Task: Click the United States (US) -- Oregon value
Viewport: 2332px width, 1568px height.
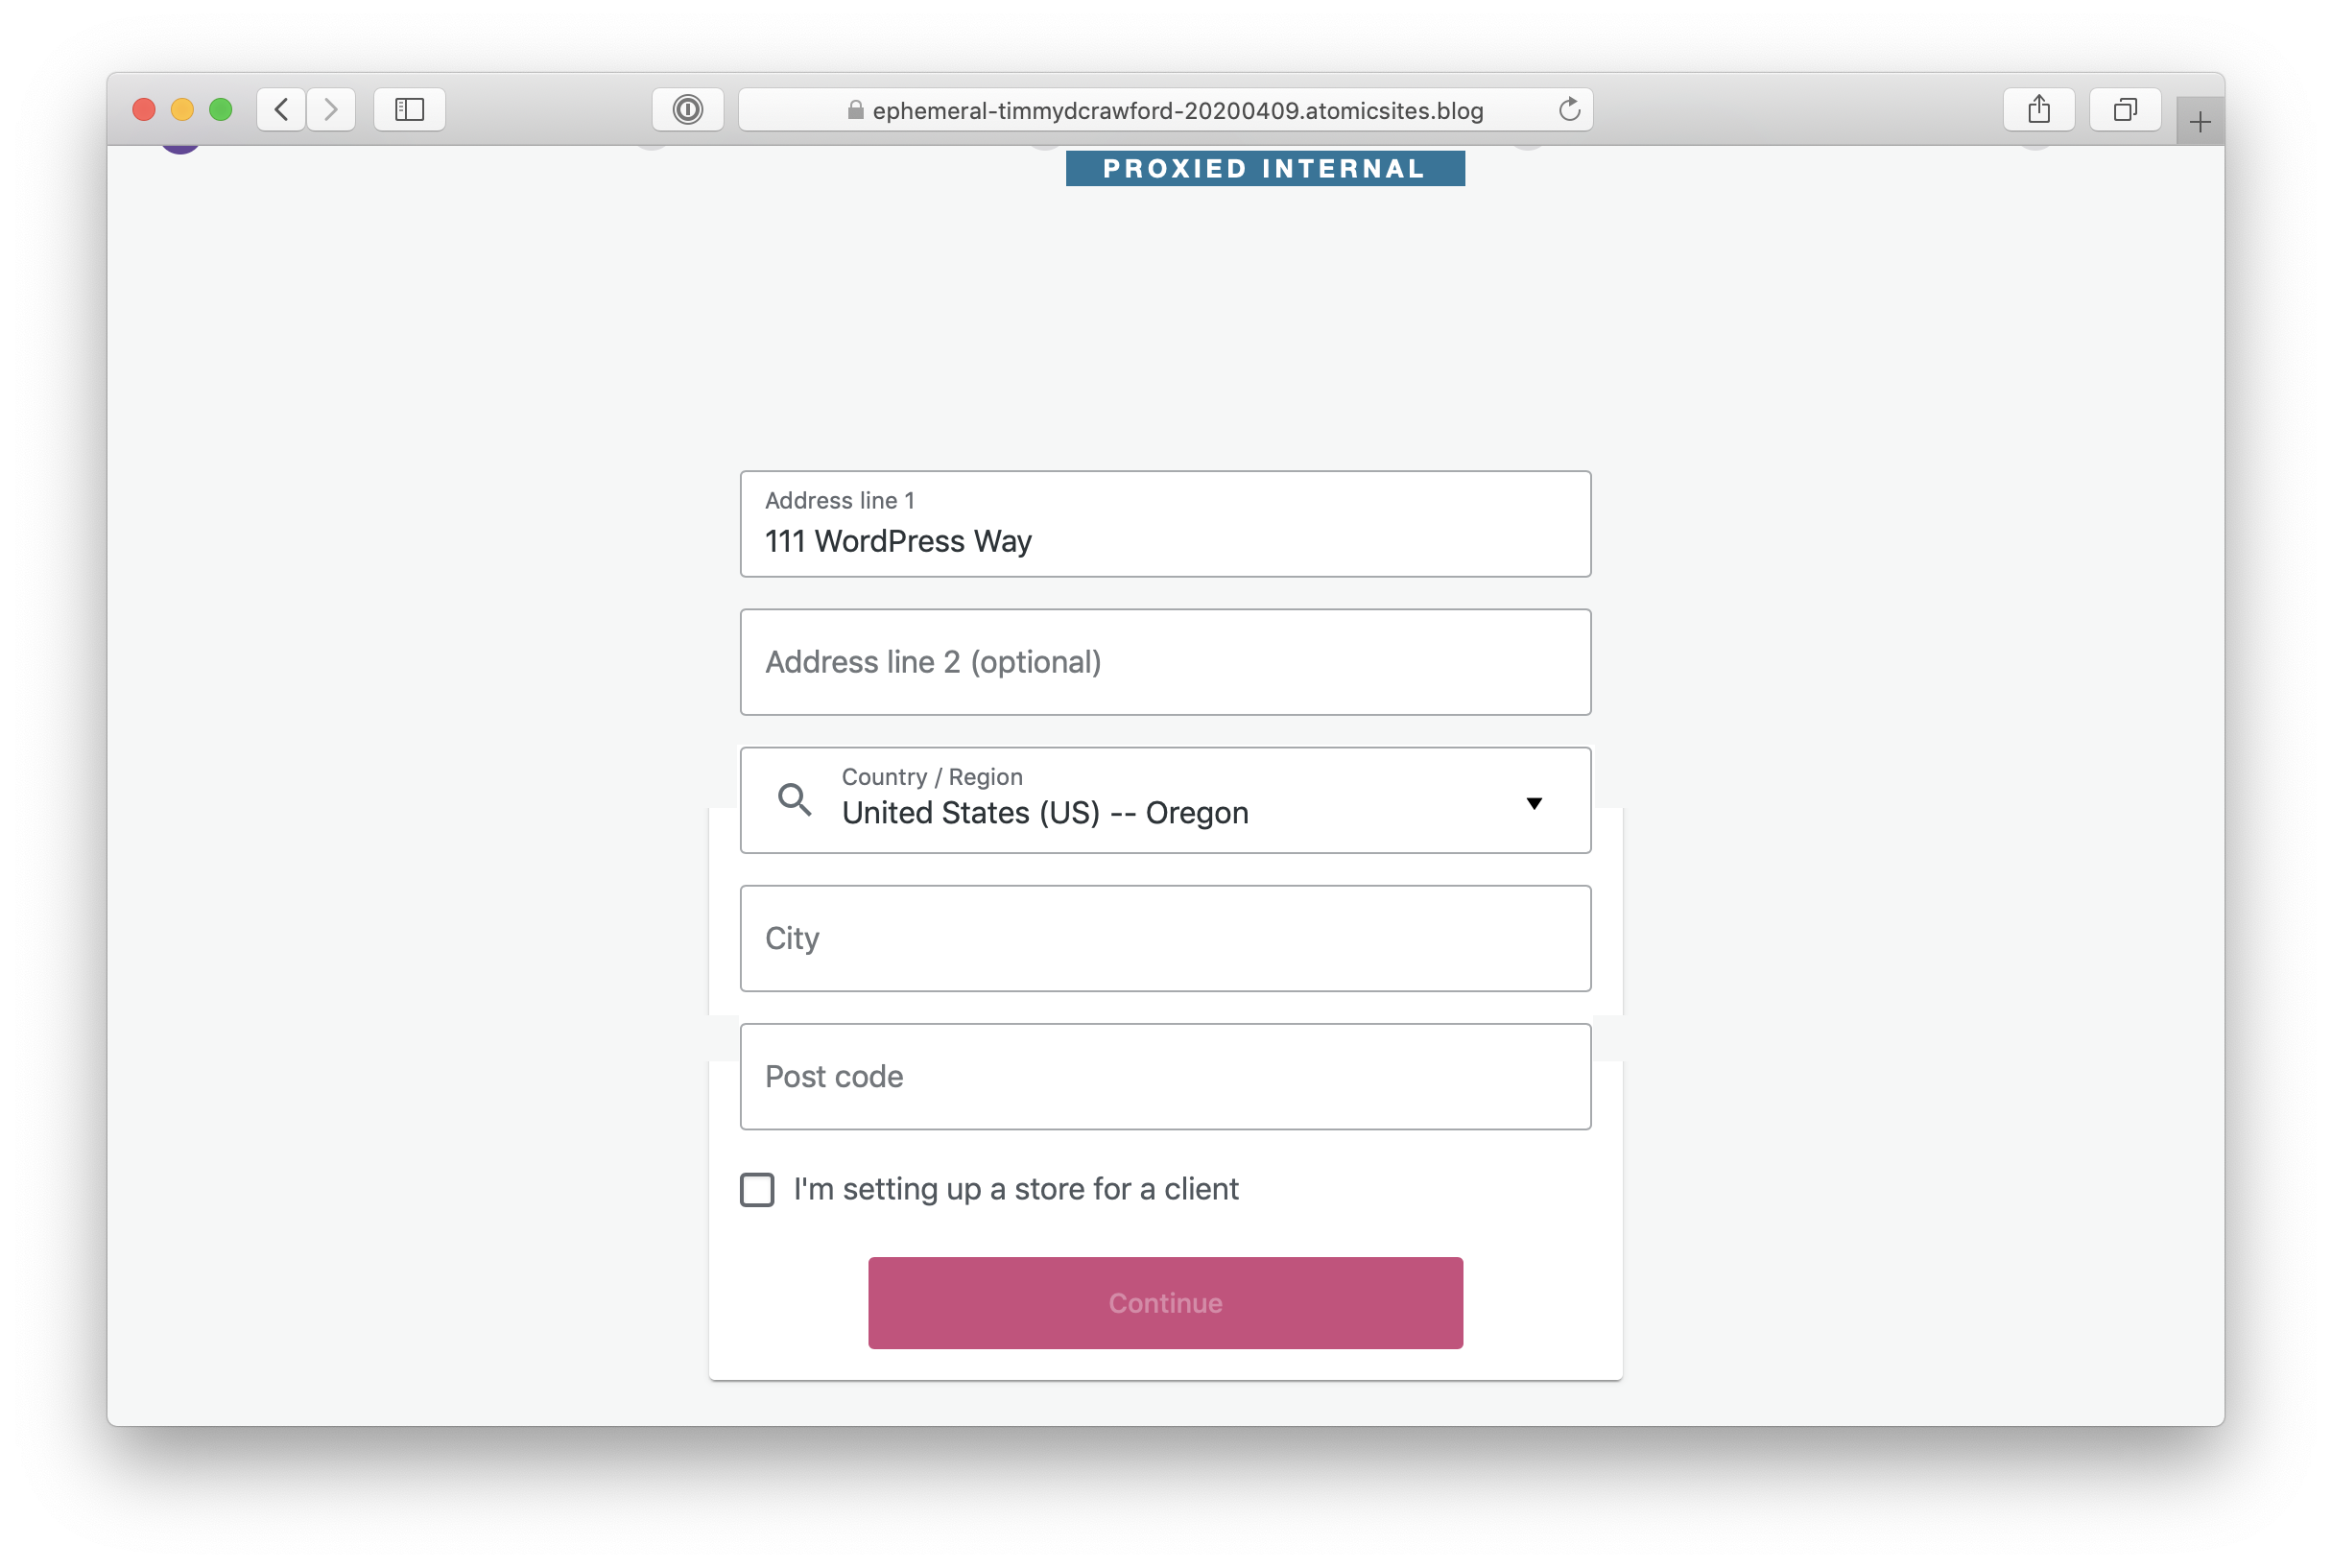Action: point(1045,812)
